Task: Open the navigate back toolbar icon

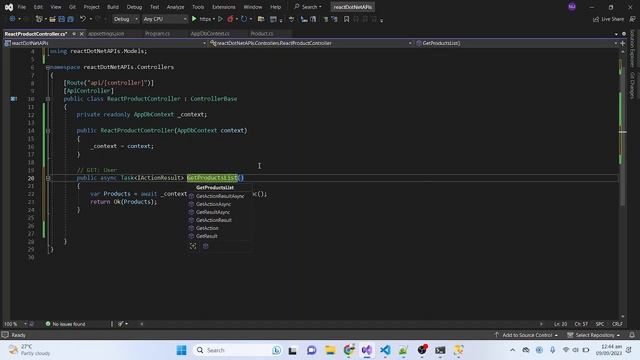Action: 12,19
